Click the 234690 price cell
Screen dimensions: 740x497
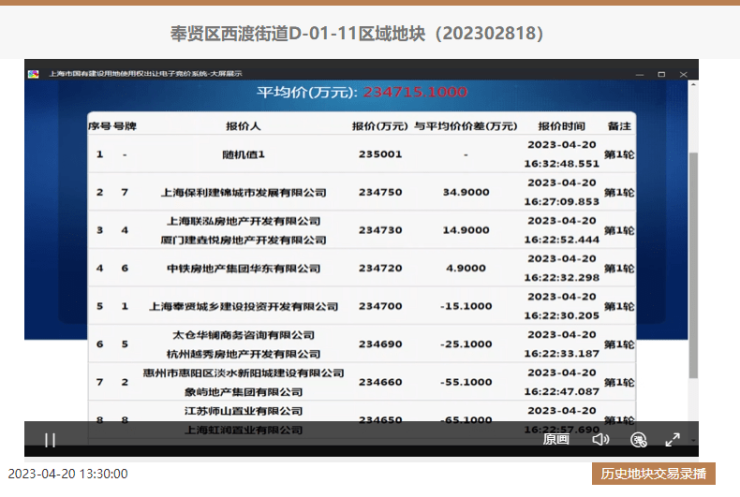tap(380, 344)
